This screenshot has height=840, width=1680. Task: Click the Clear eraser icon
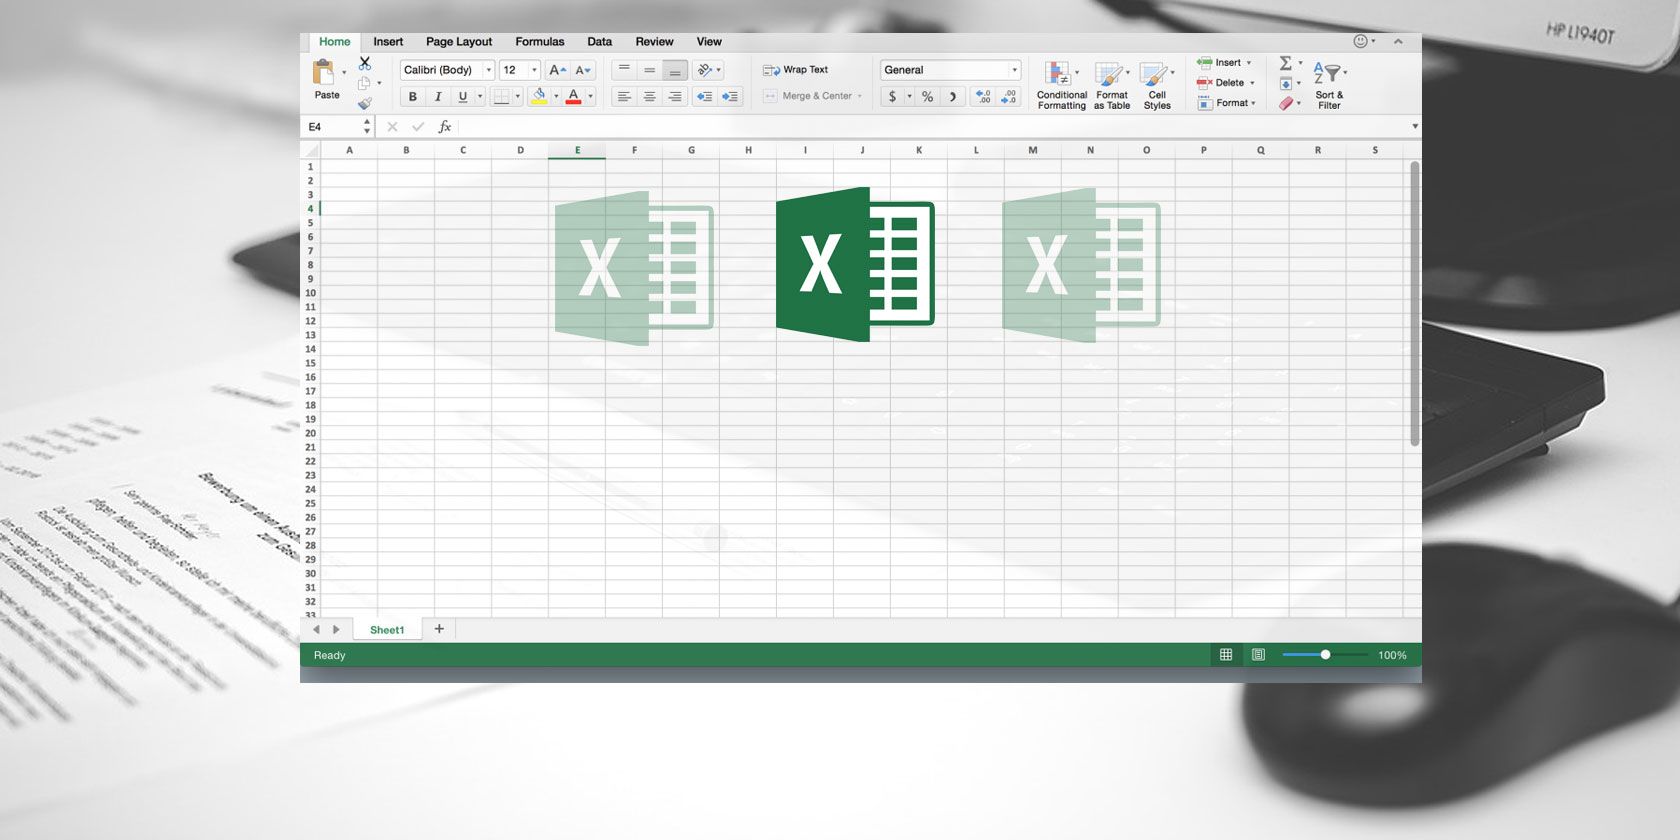tap(1286, 103)
